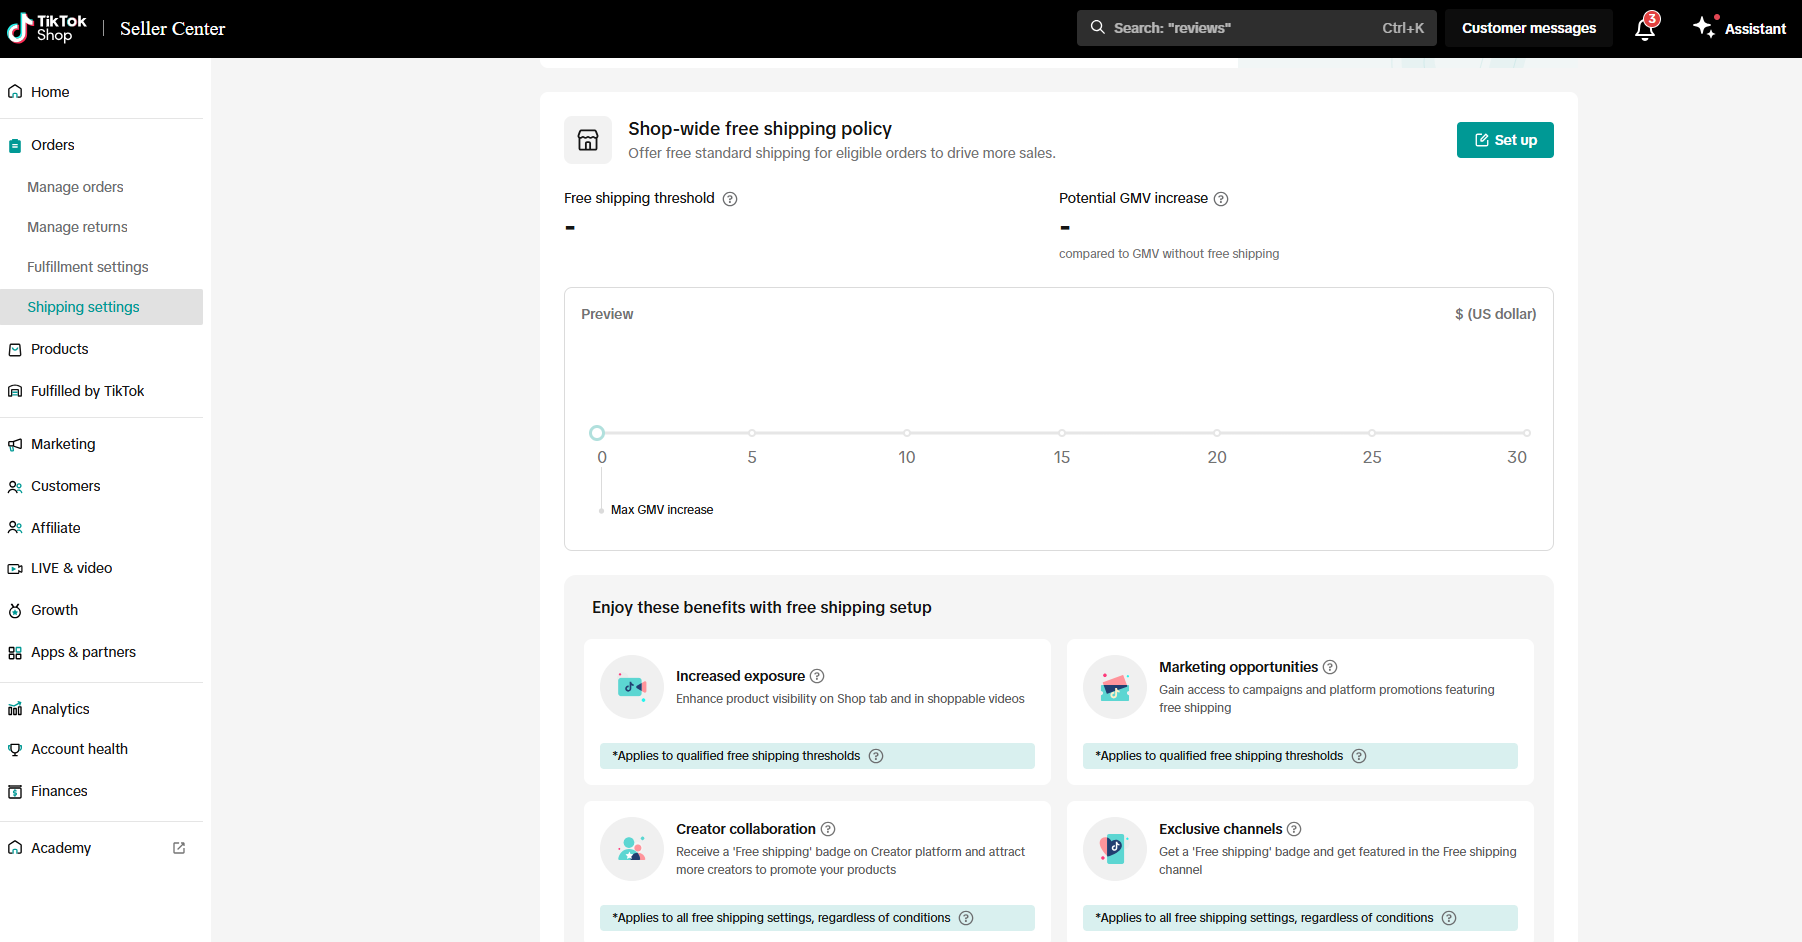This screenshot has height=942, width=1802.
Task: Expand the Products sidebar section
Action: tap(60, 349)
